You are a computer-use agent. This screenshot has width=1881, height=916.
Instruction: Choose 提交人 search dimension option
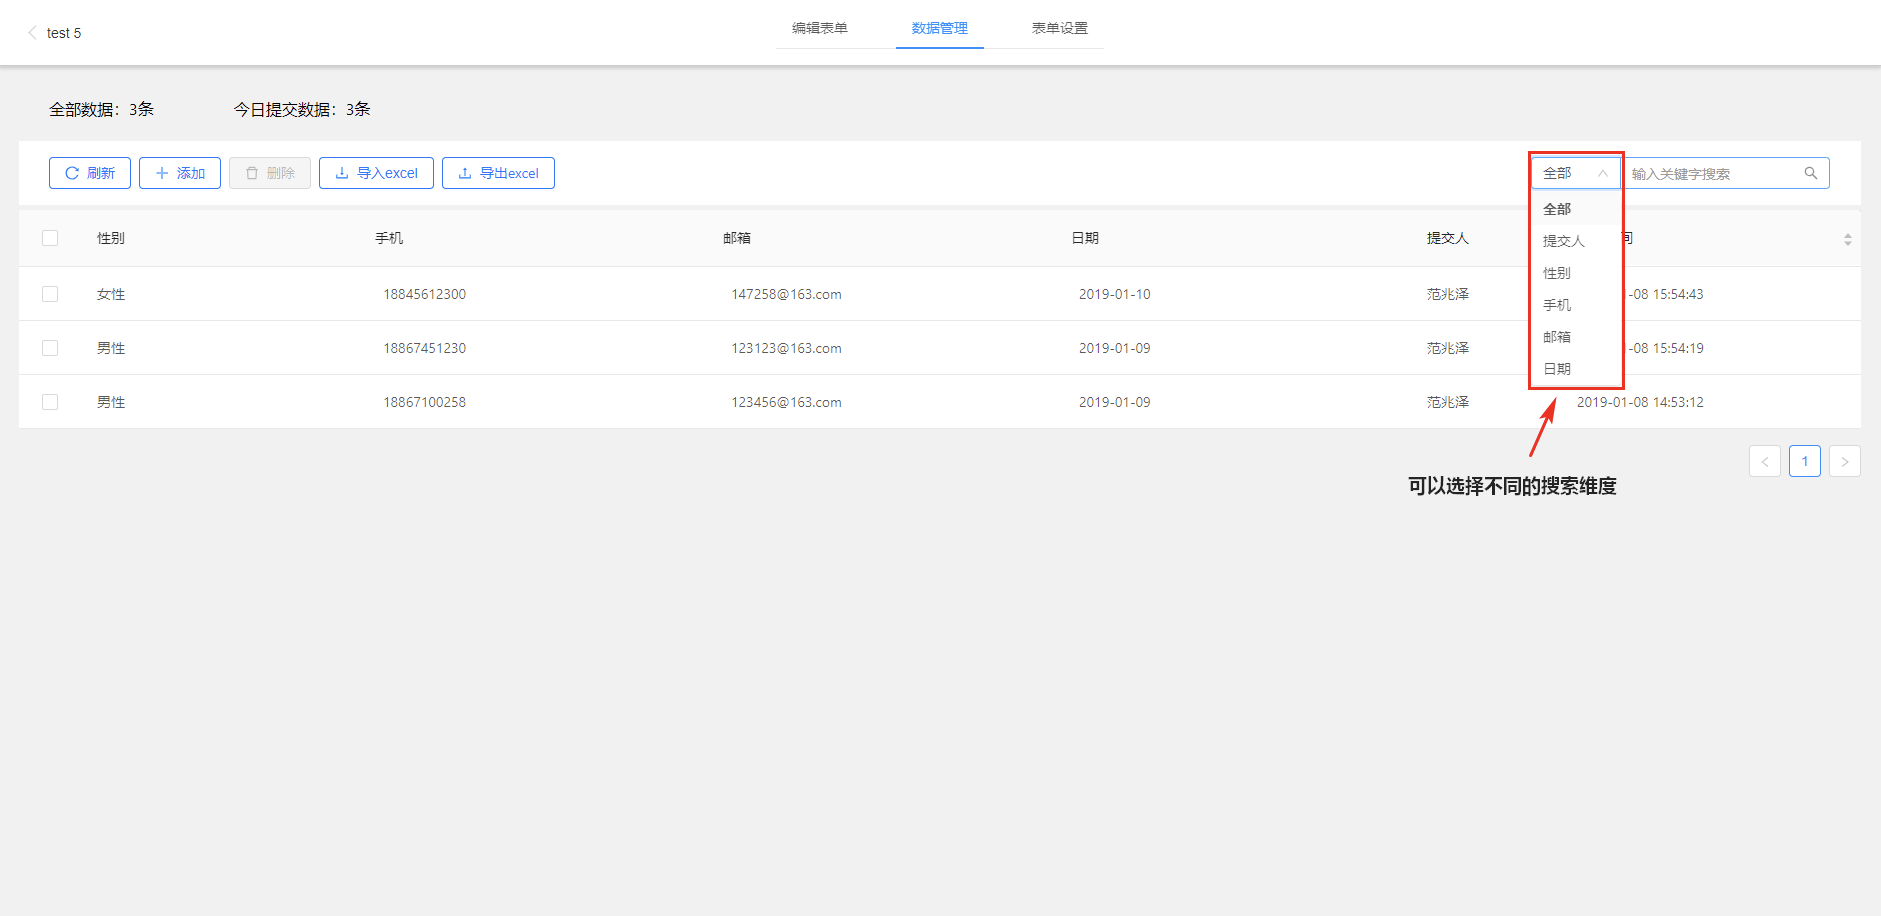[1575, 241]
